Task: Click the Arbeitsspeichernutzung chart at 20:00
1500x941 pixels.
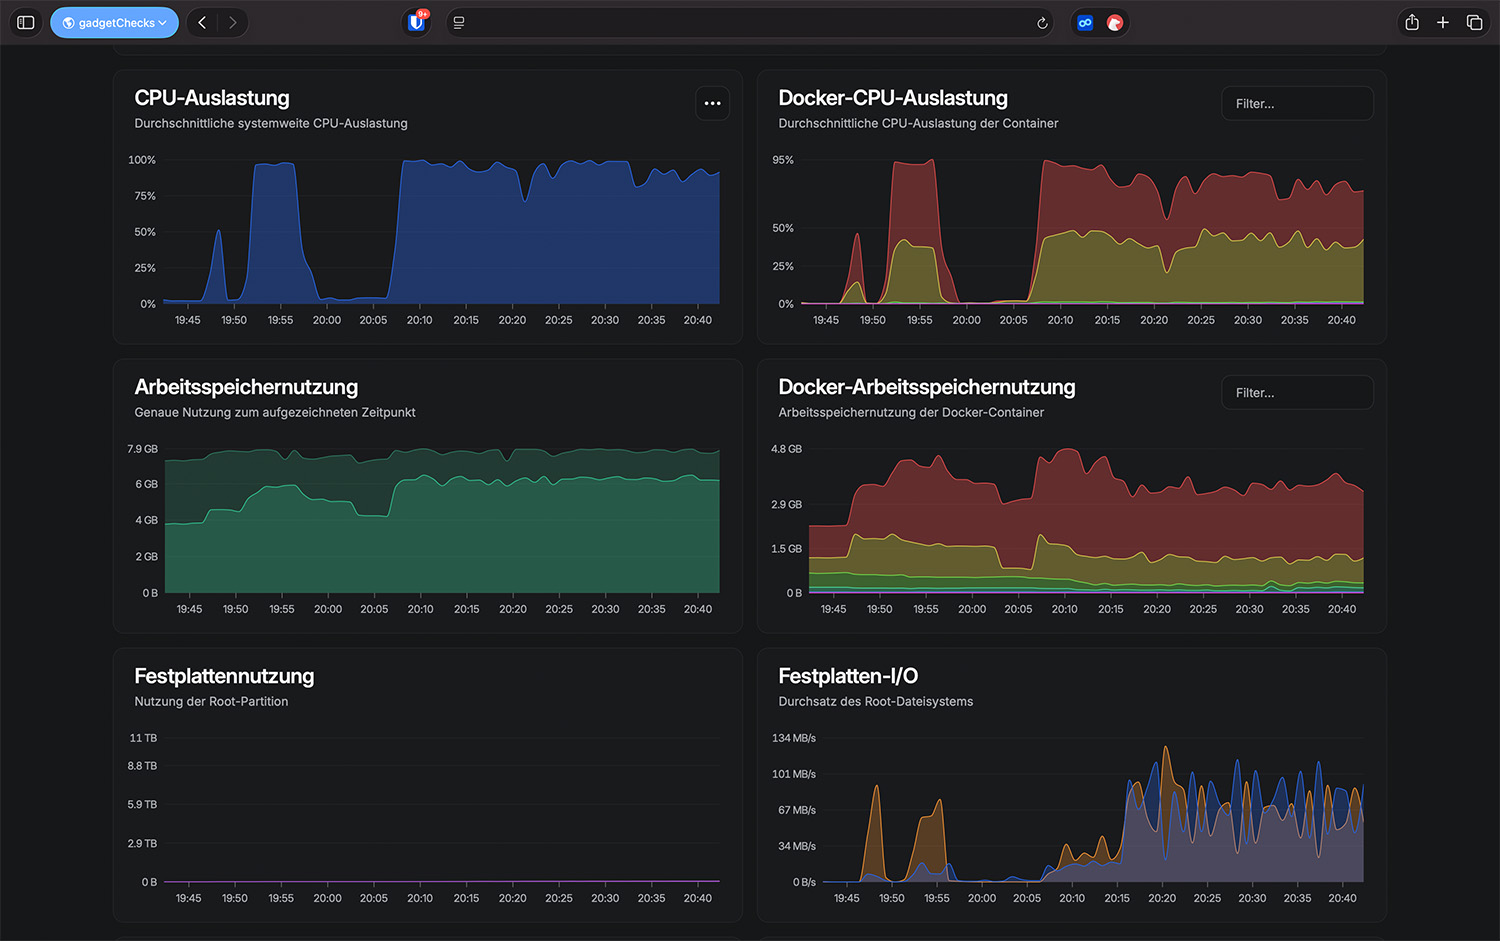Action: pos(328,540)
